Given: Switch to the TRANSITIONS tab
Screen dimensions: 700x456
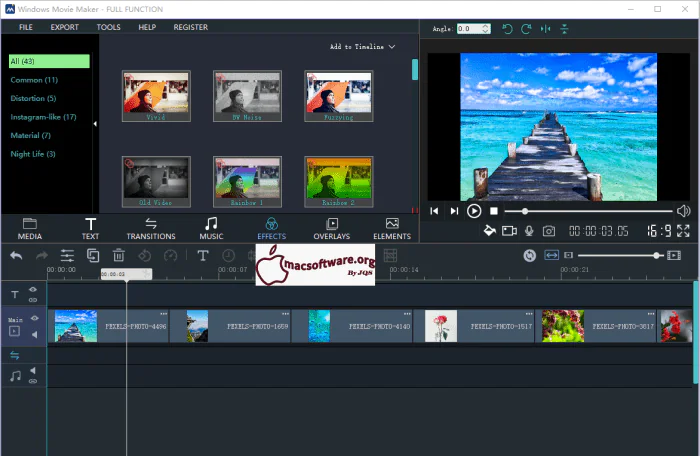Looking at the screenshot, I should [151, 229].
